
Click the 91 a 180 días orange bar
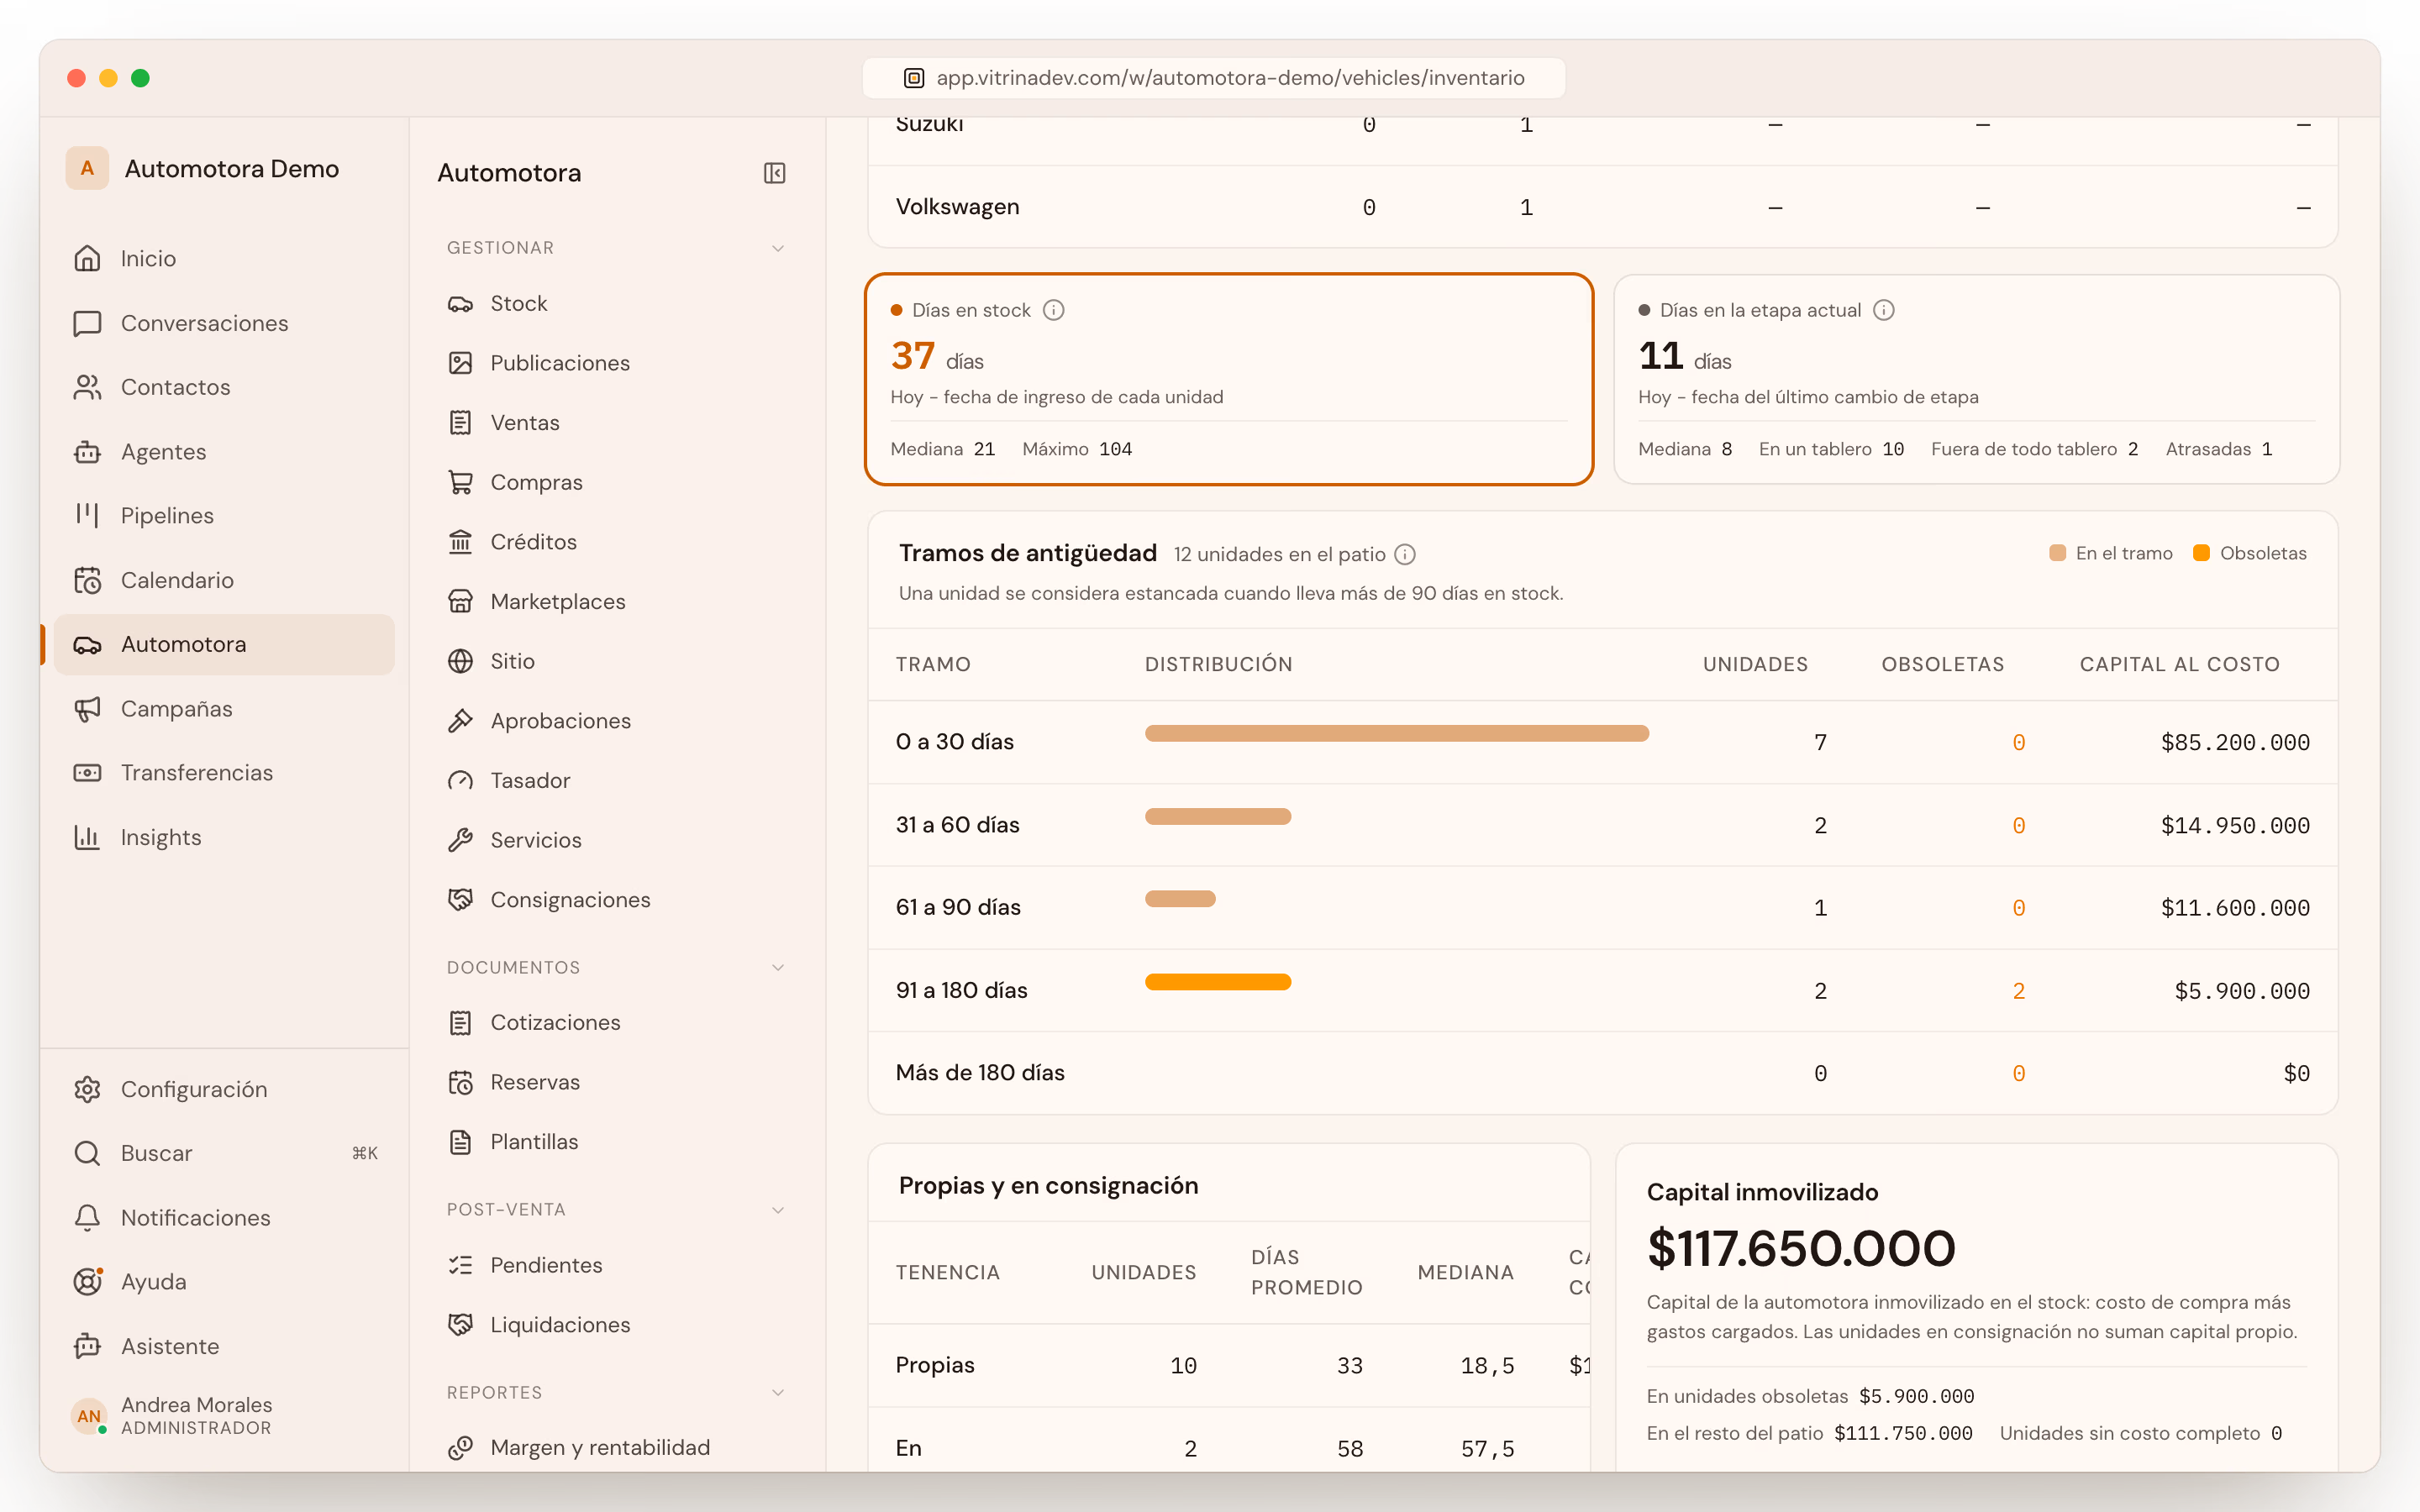pos(1218,982)
